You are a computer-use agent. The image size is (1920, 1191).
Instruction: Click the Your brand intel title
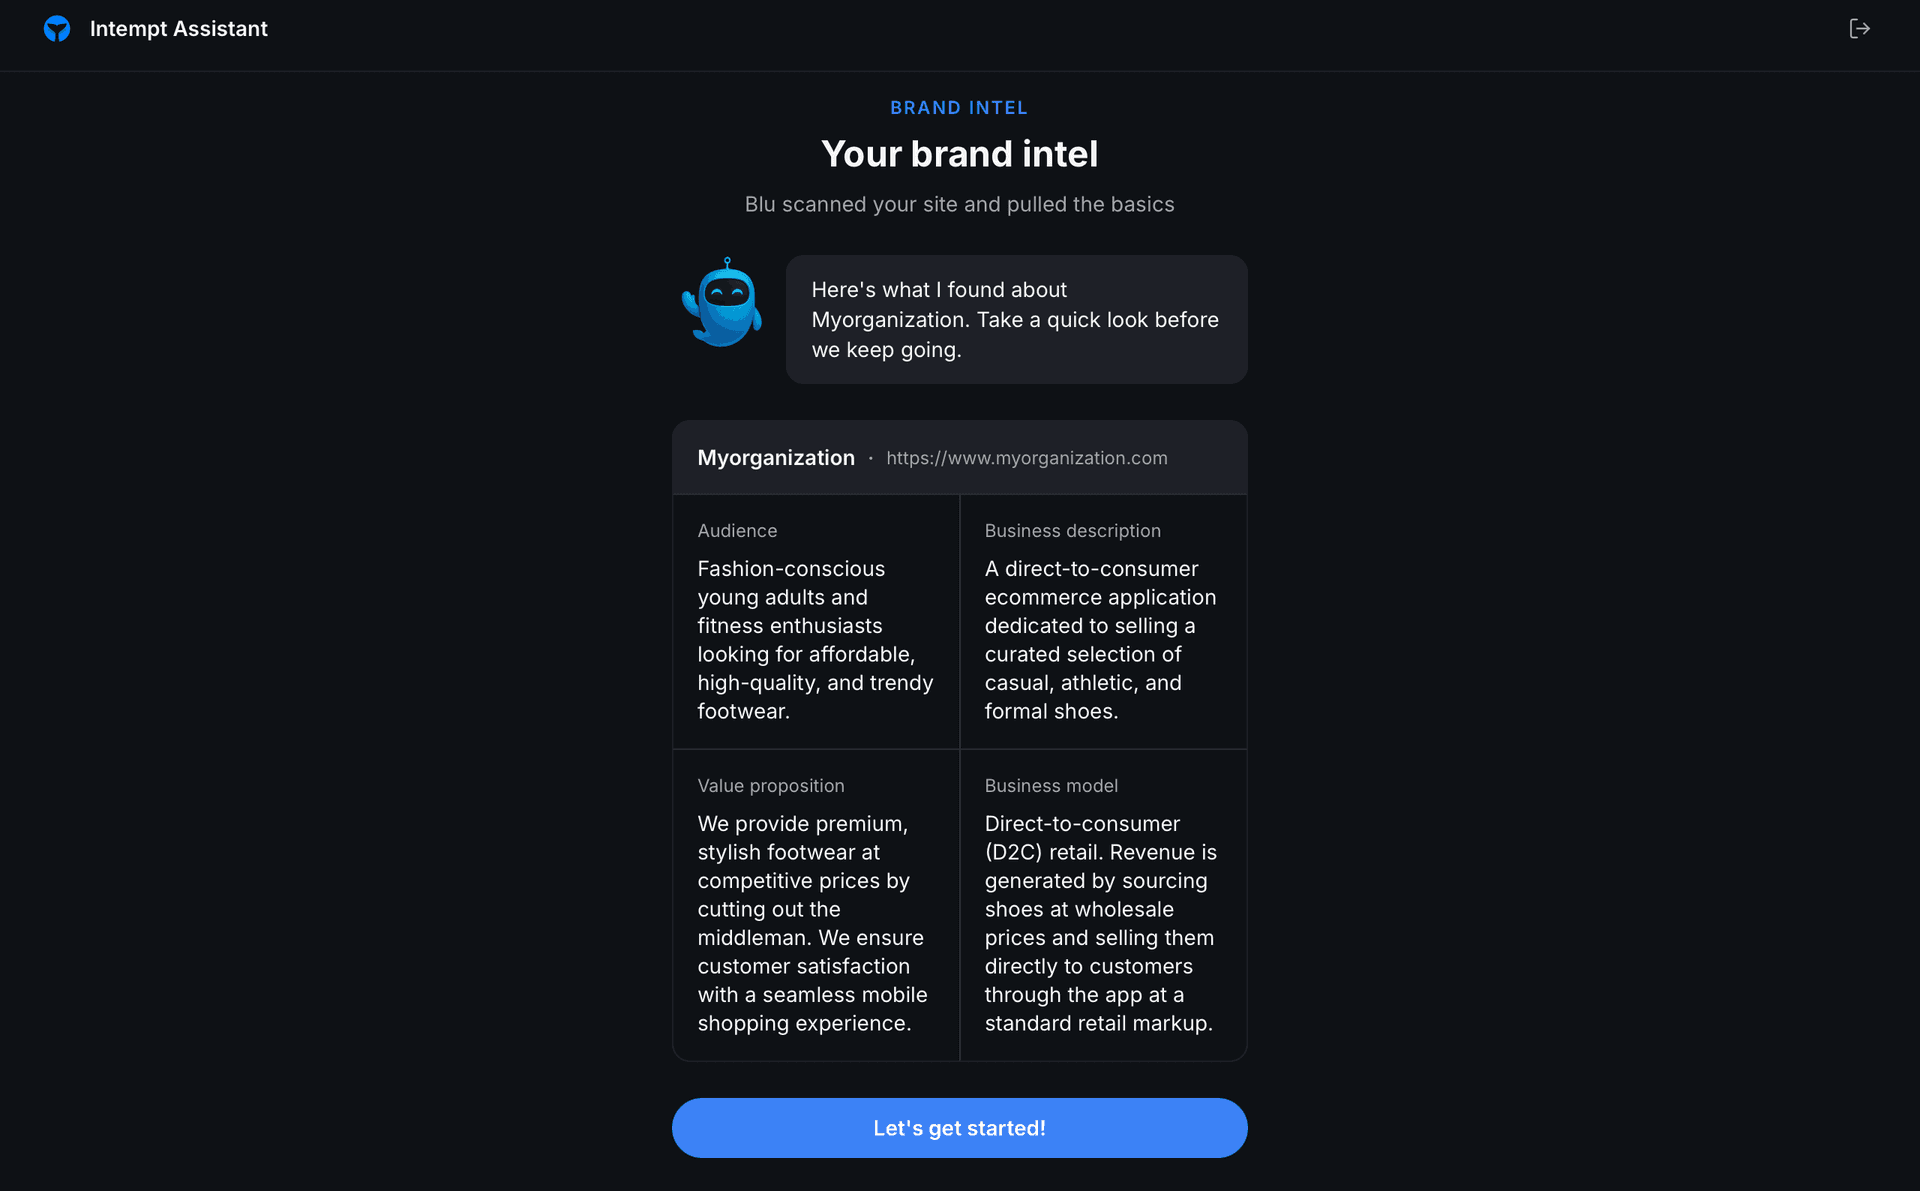coord(959,154)
